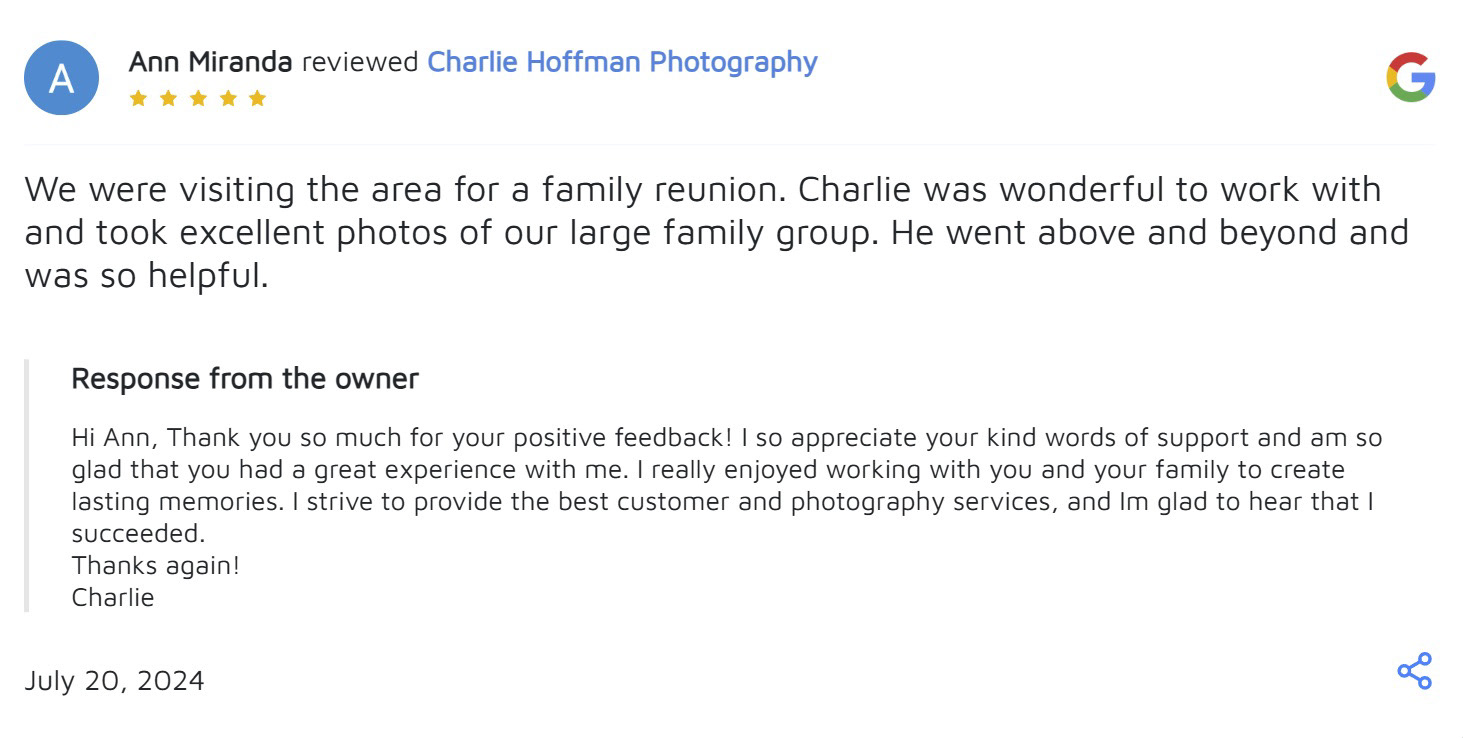
Task: Click the word 'reviewed' in the header
Action: (x=359, y=62)
